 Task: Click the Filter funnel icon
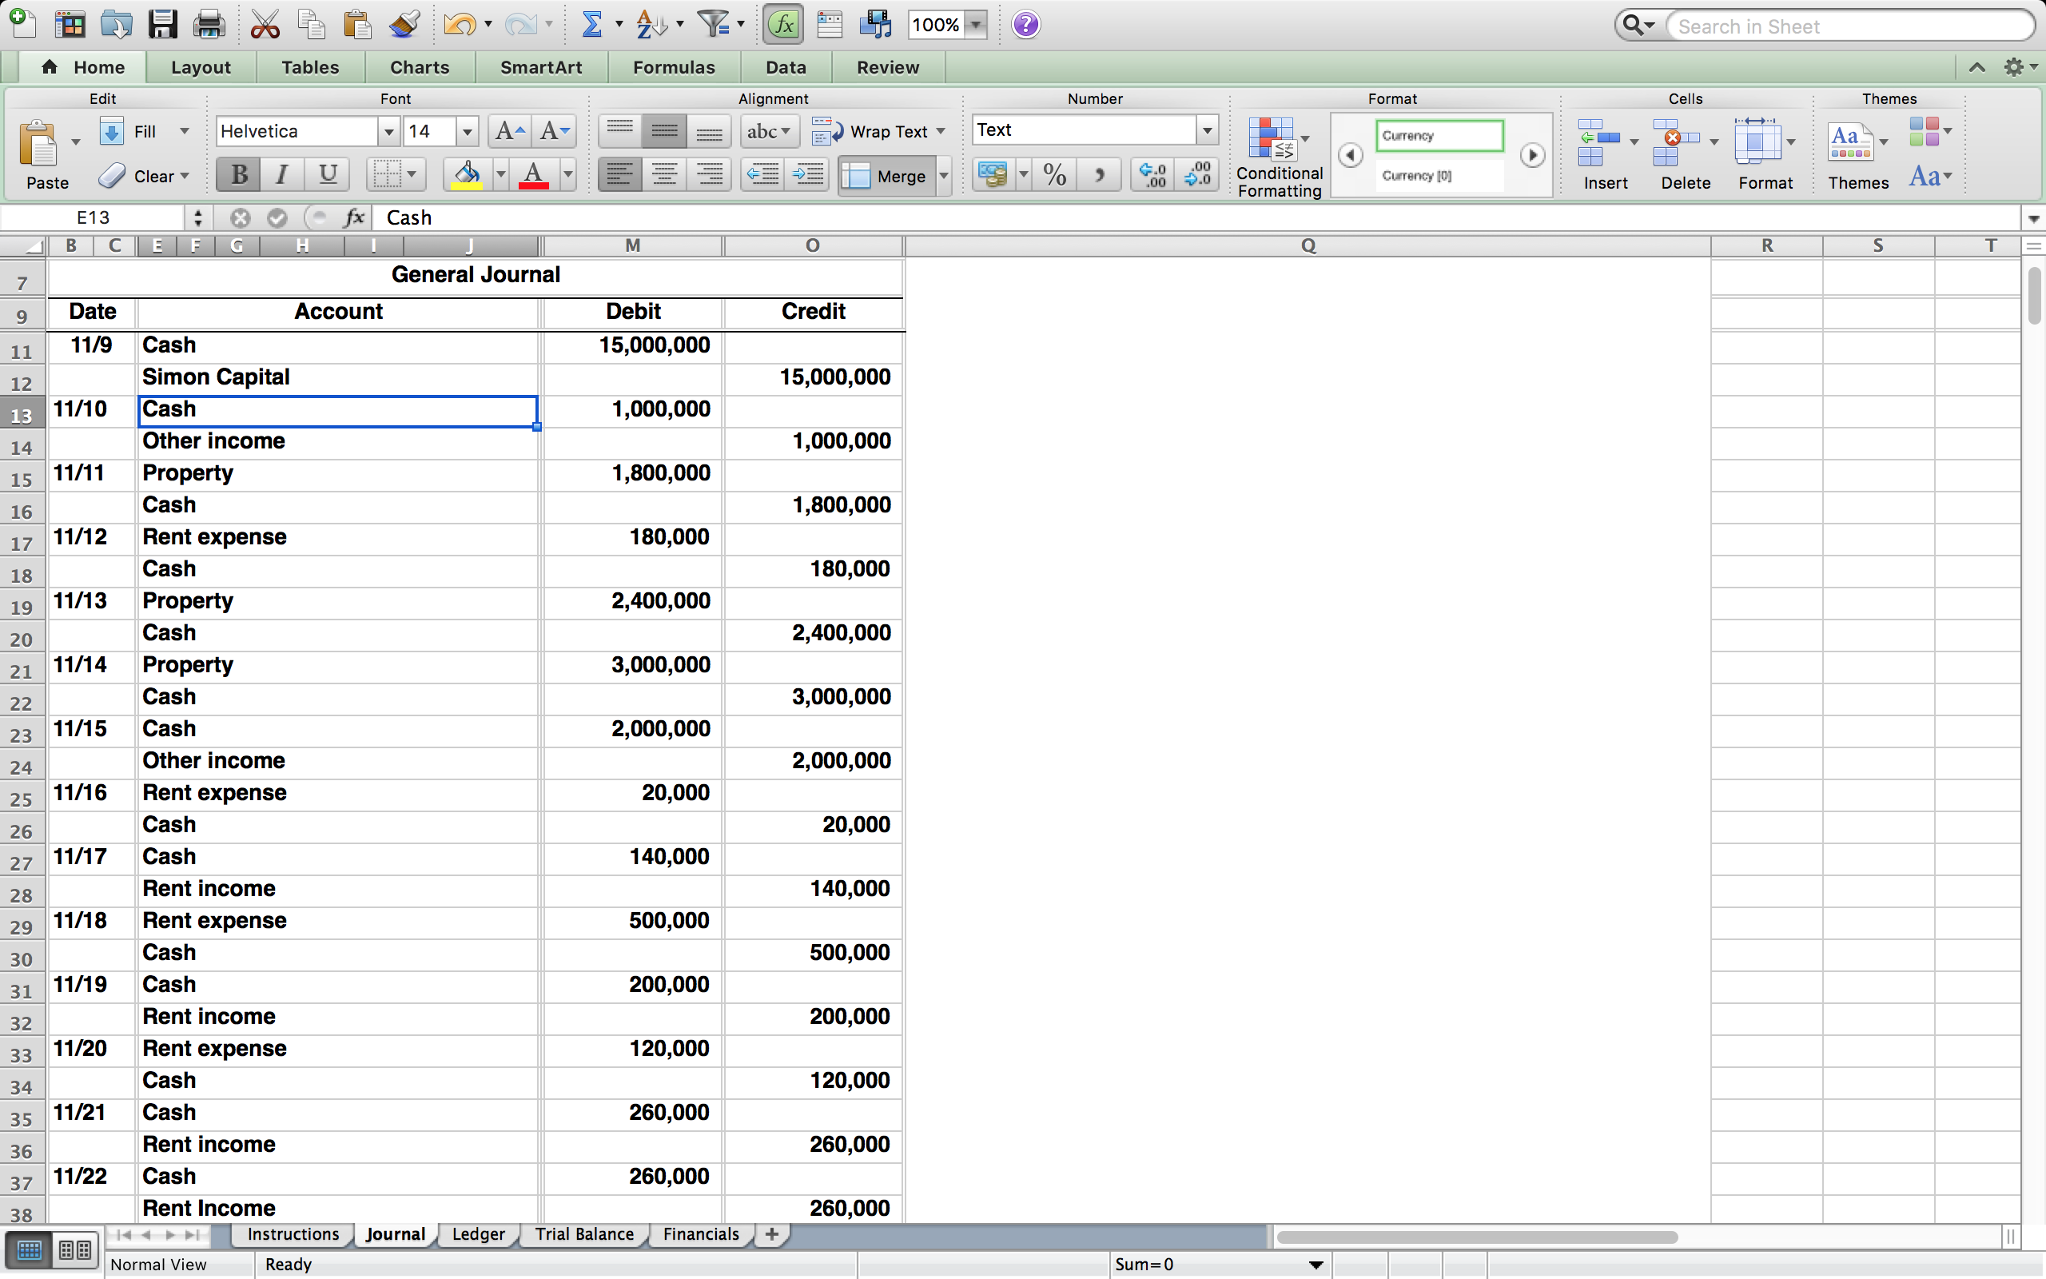pos(713,24)
